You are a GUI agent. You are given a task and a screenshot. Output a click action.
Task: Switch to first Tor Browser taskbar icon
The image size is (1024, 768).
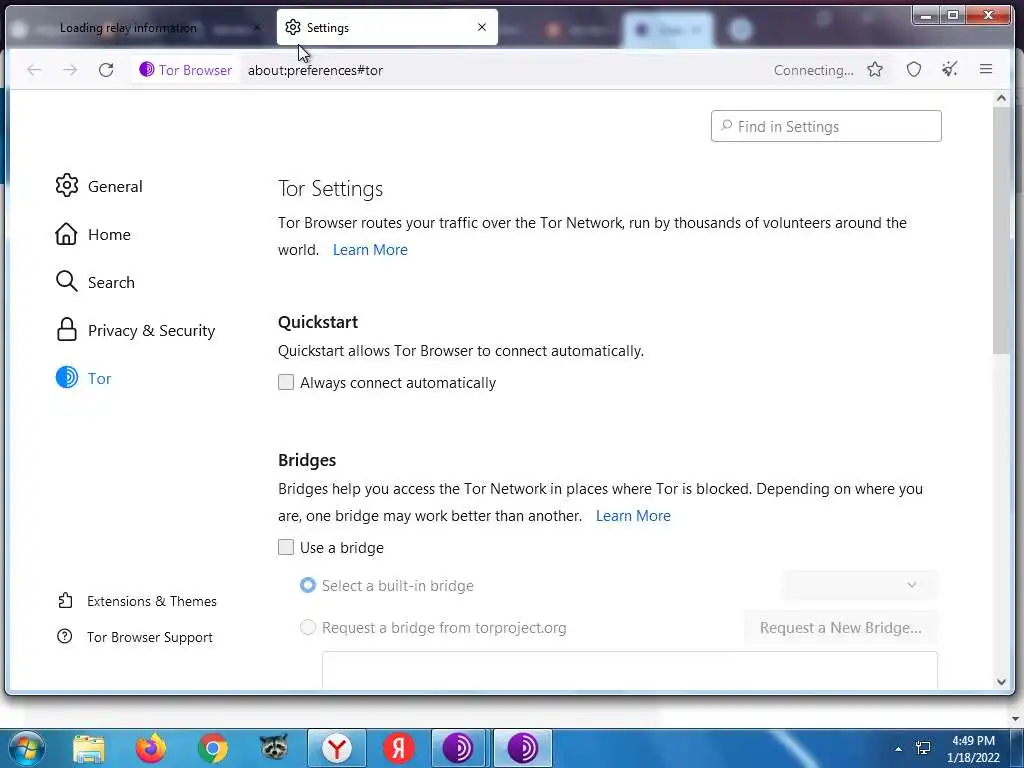click(458, 748)
